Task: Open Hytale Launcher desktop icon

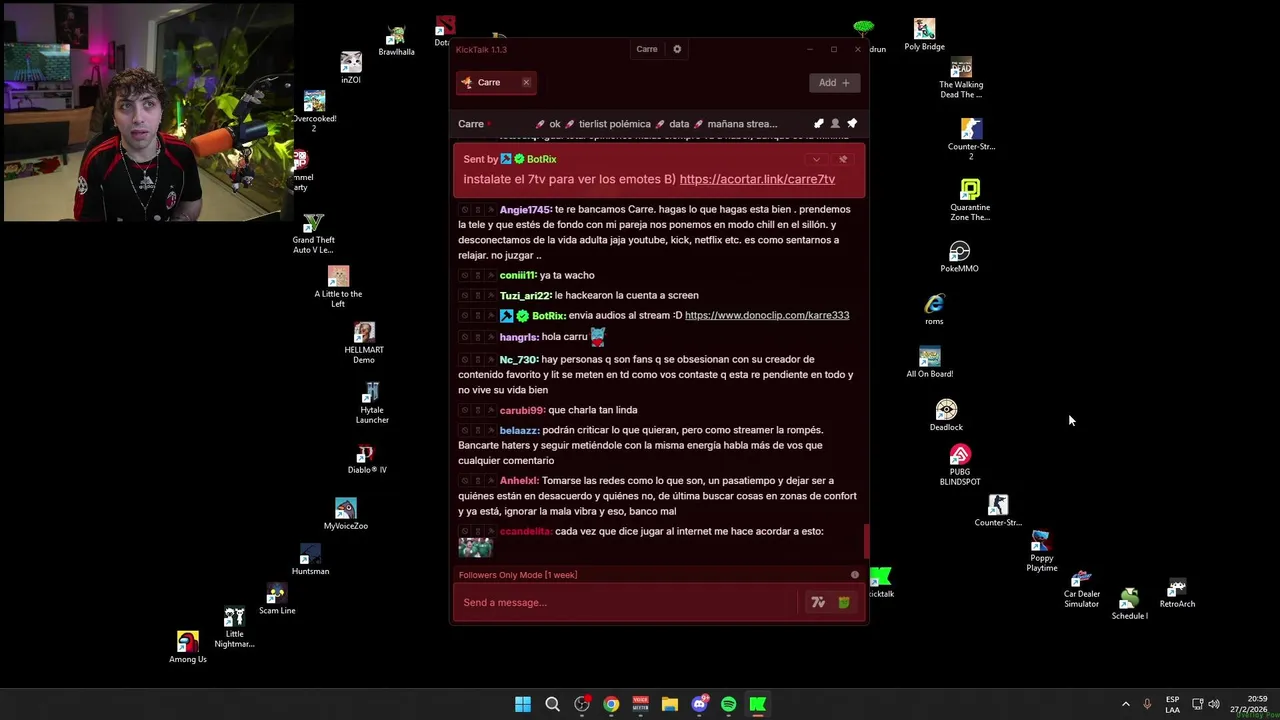Action: [x=372, y=403]
